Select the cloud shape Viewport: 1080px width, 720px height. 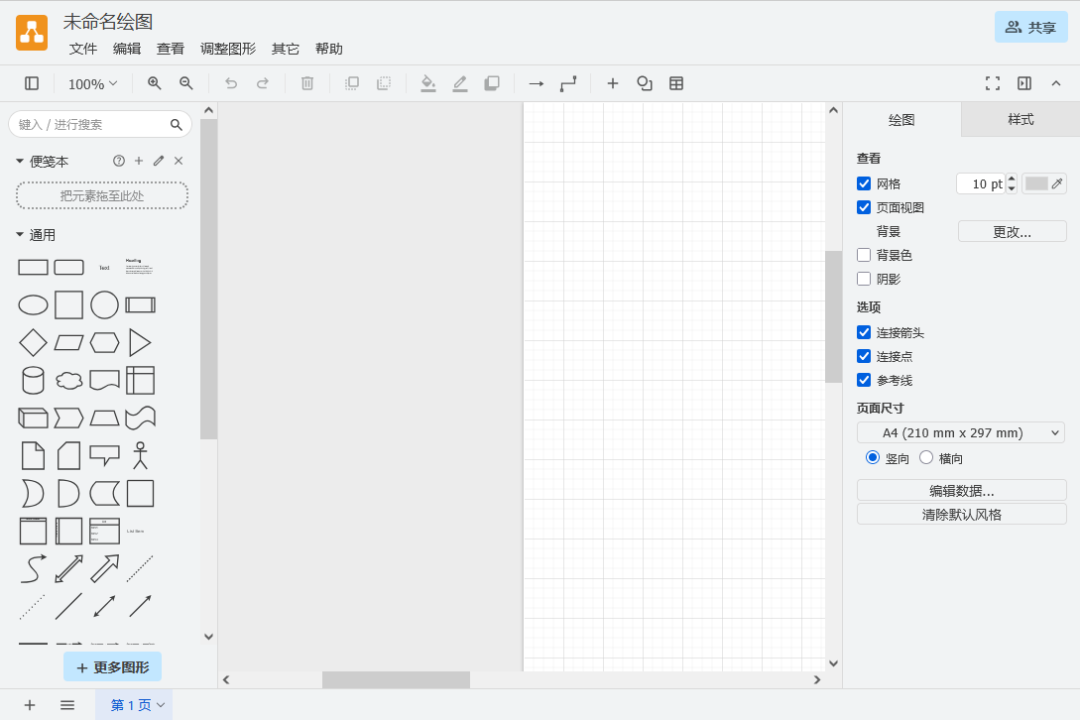(x=69, y=381)
